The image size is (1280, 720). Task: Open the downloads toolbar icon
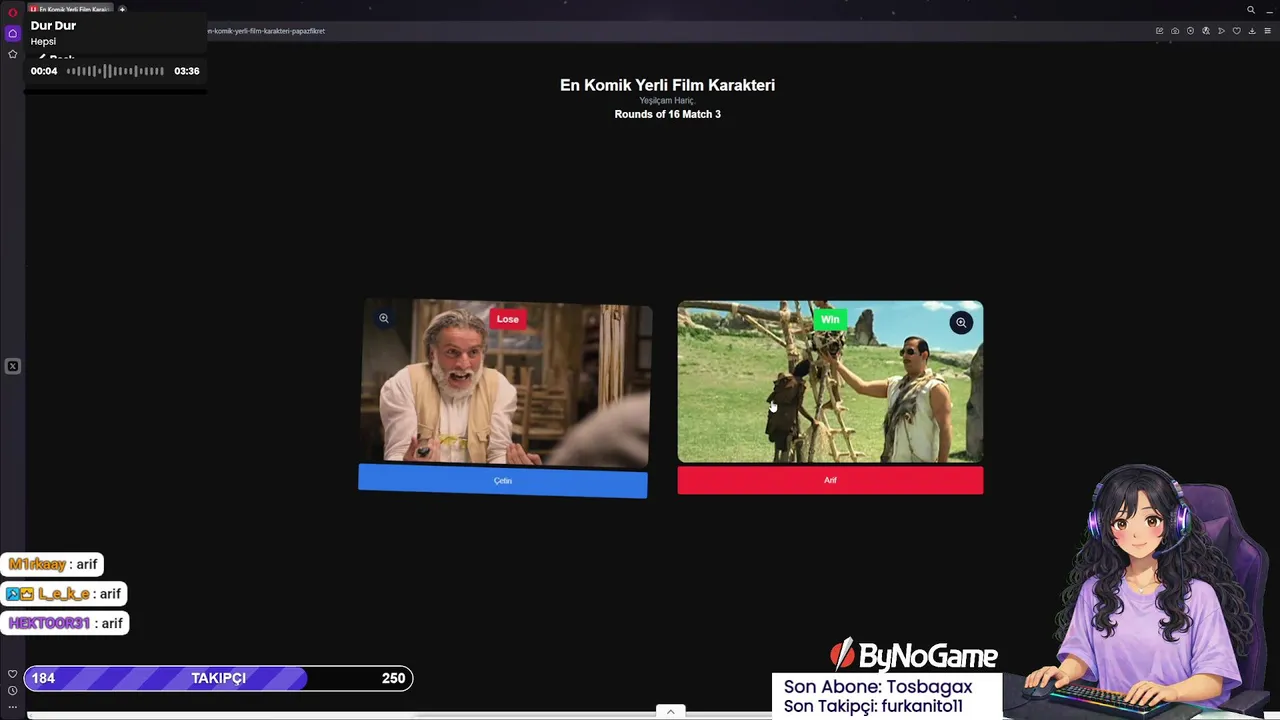point(1251,31)
